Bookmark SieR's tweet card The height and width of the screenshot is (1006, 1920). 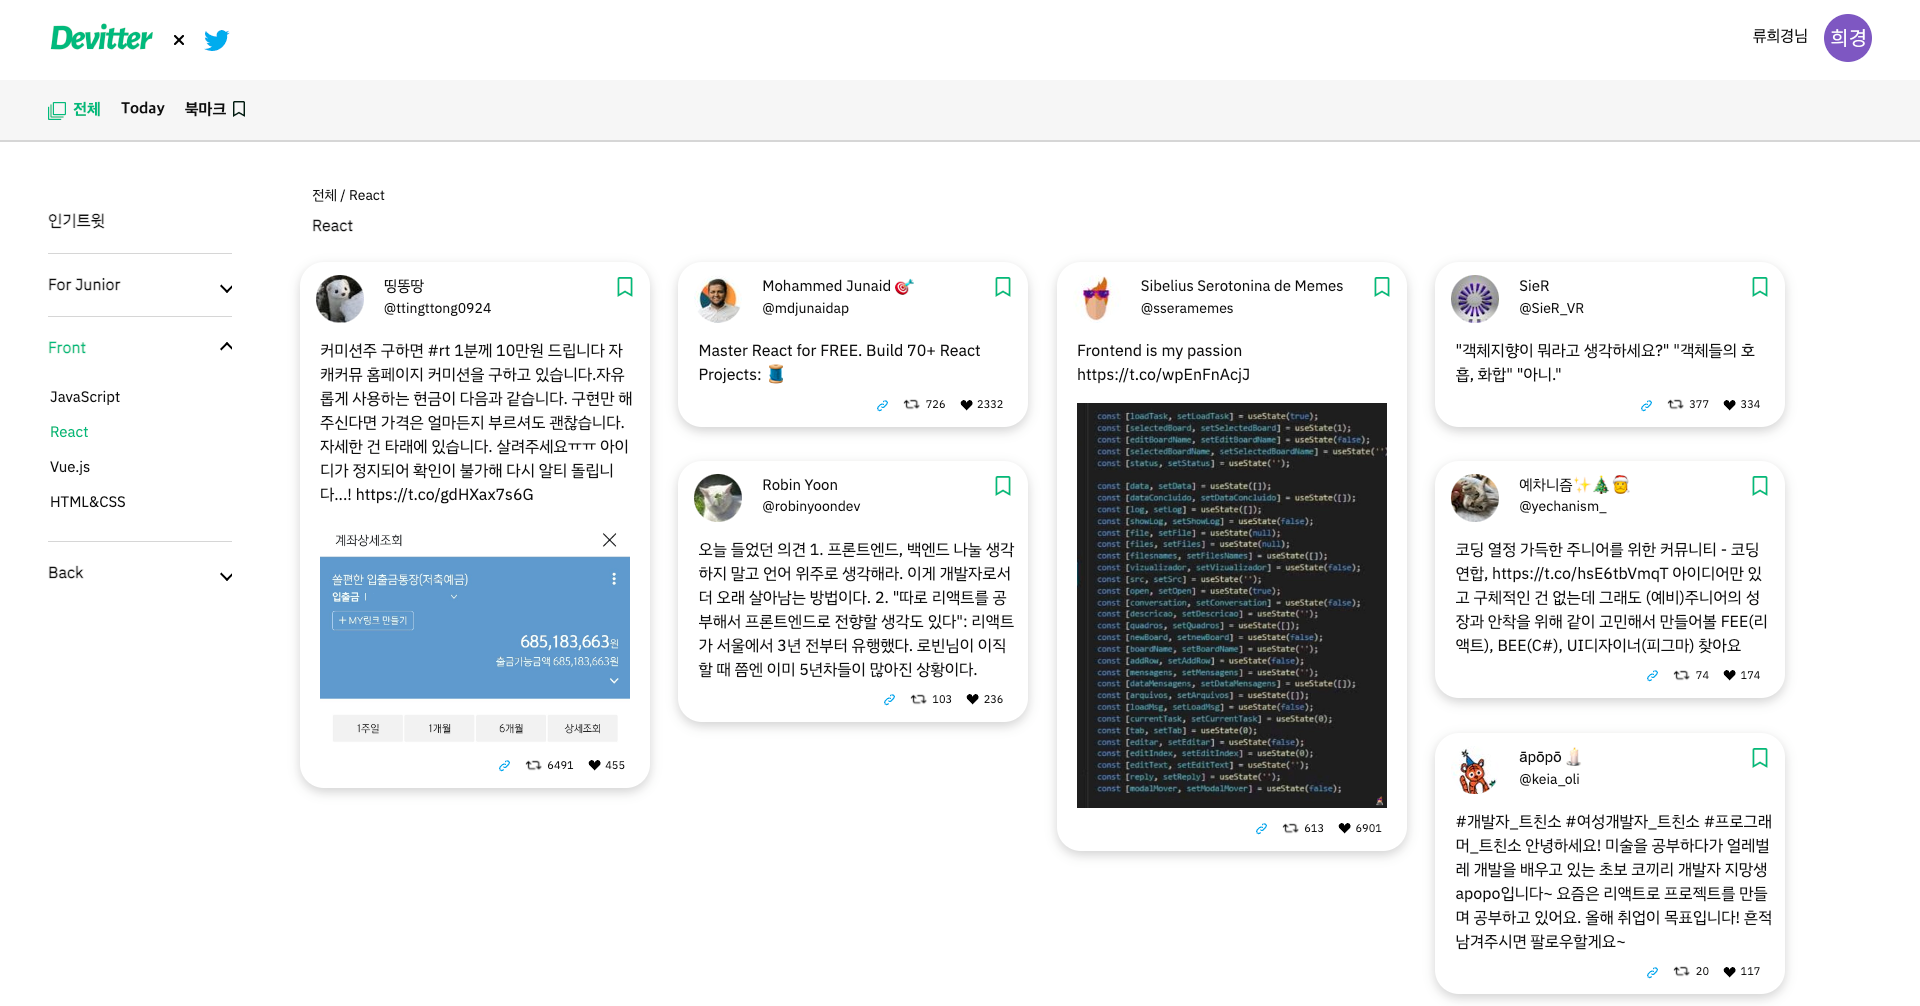coord(1760,287)
